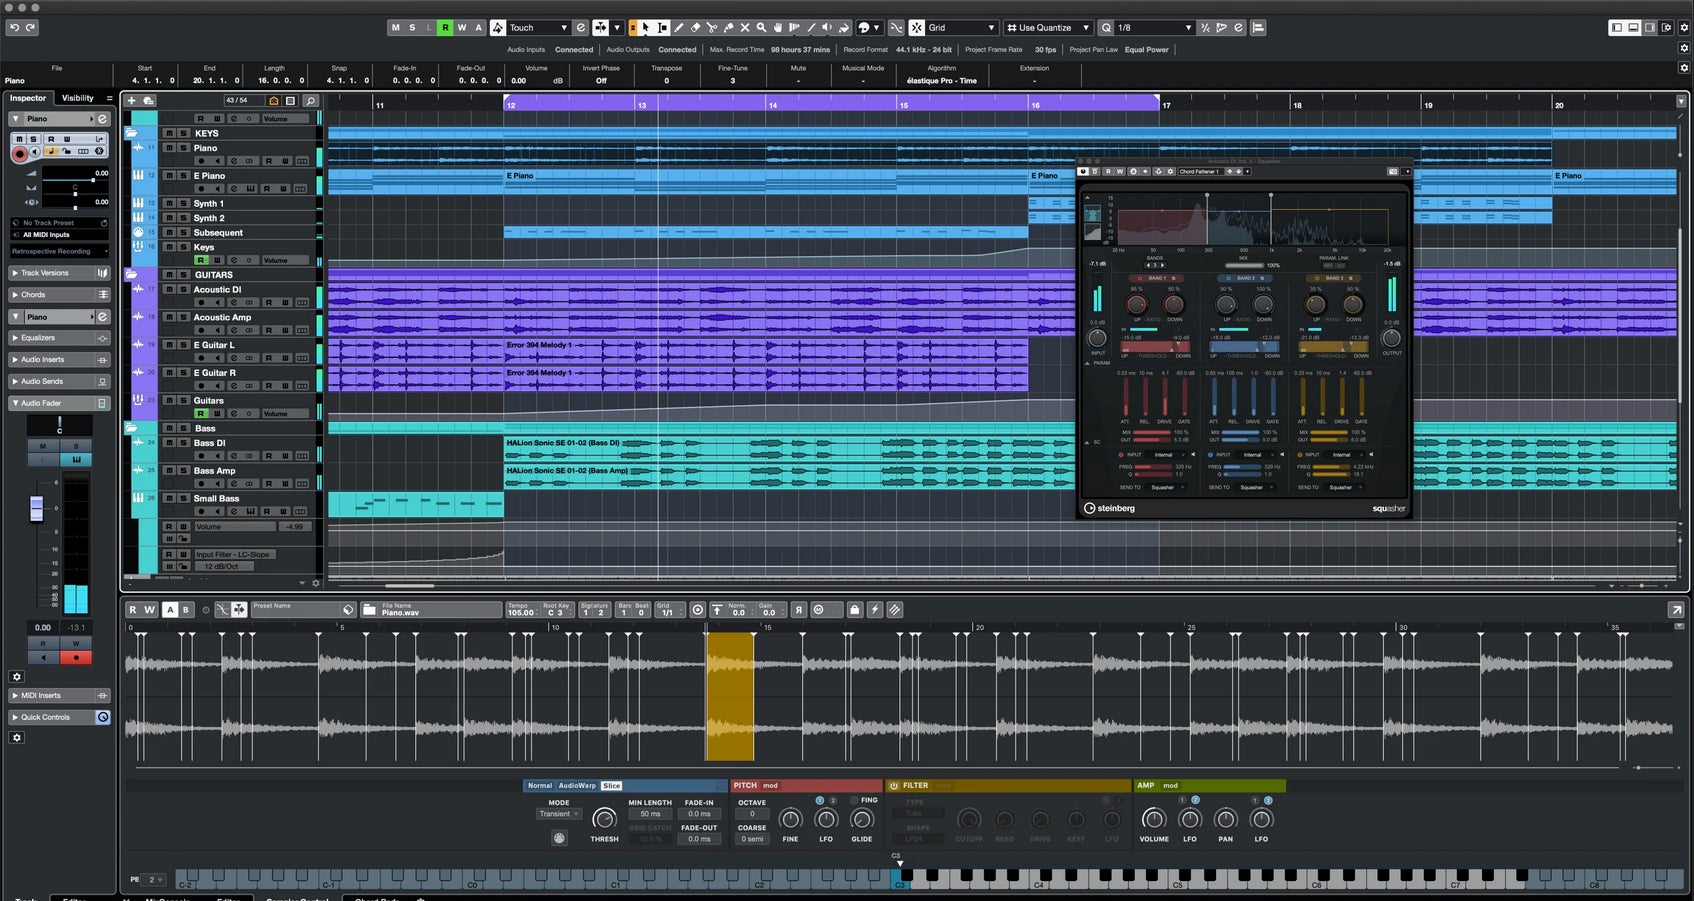Open the track list search magnifier

pos(310,101)
